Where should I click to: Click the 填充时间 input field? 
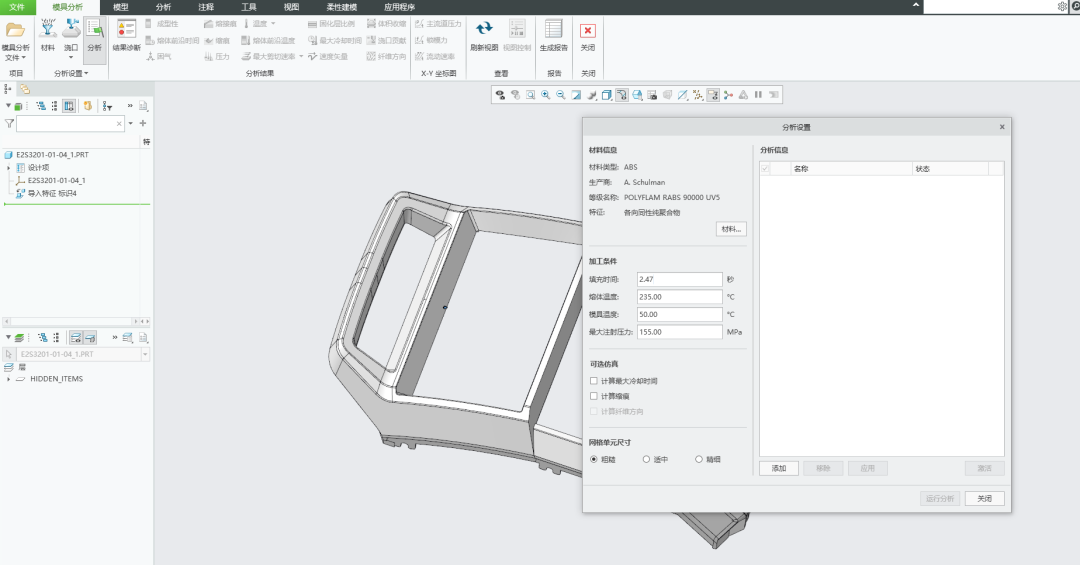click(680, 279)
